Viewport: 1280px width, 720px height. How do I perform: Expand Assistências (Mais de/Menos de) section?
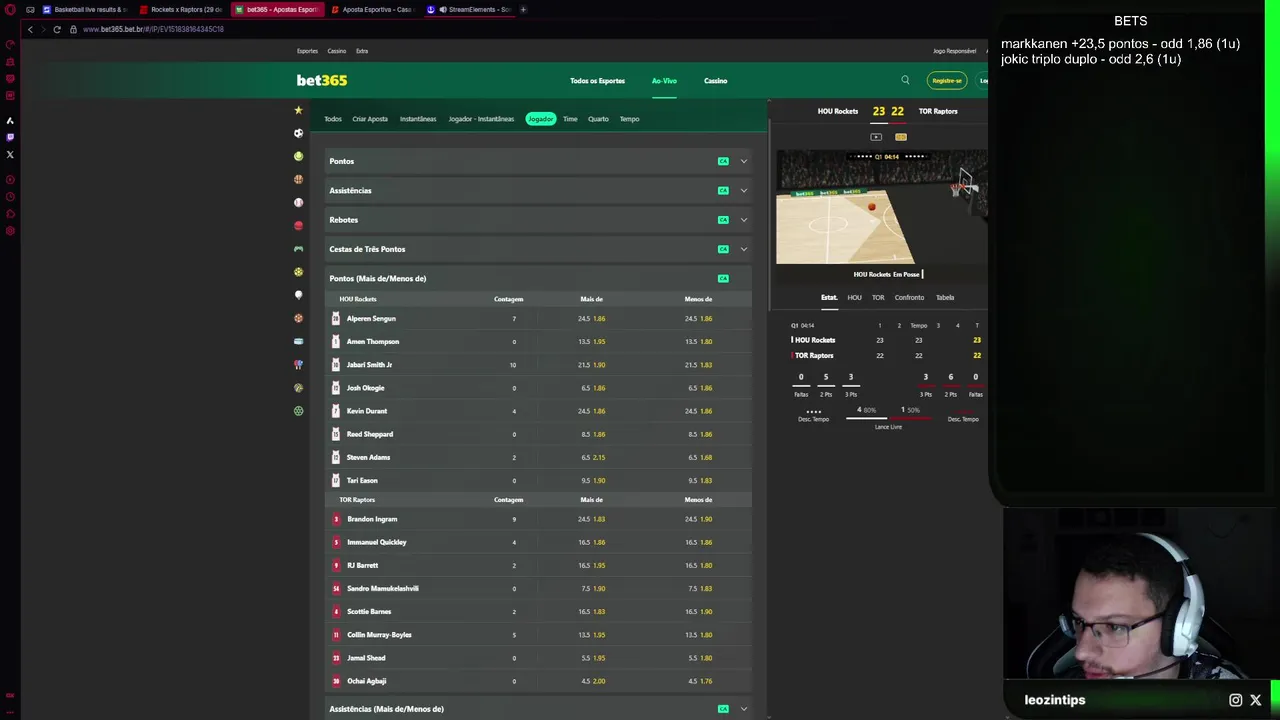pyautogui.click(x=538, y=708)
